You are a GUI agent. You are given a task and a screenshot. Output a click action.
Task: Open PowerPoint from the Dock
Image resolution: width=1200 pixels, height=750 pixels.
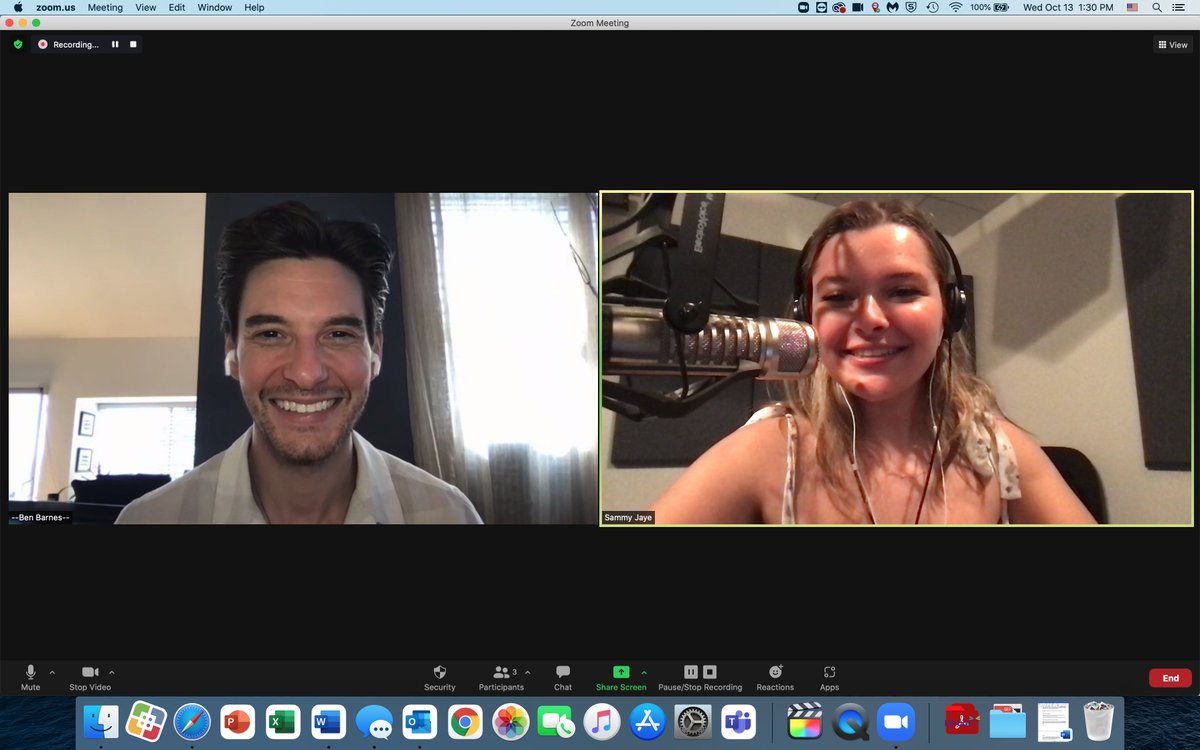pos(237,721)
